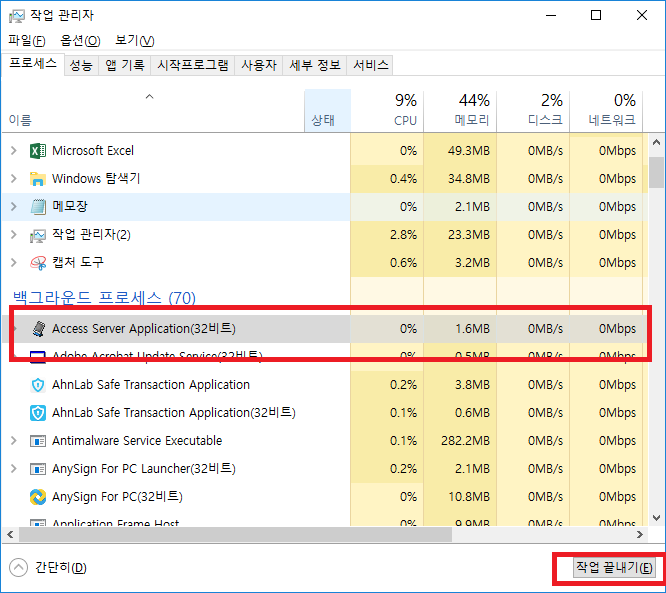Sort by the 이름 column header
The width and height of the screenshot is (666, 593).
pos(153,111)
